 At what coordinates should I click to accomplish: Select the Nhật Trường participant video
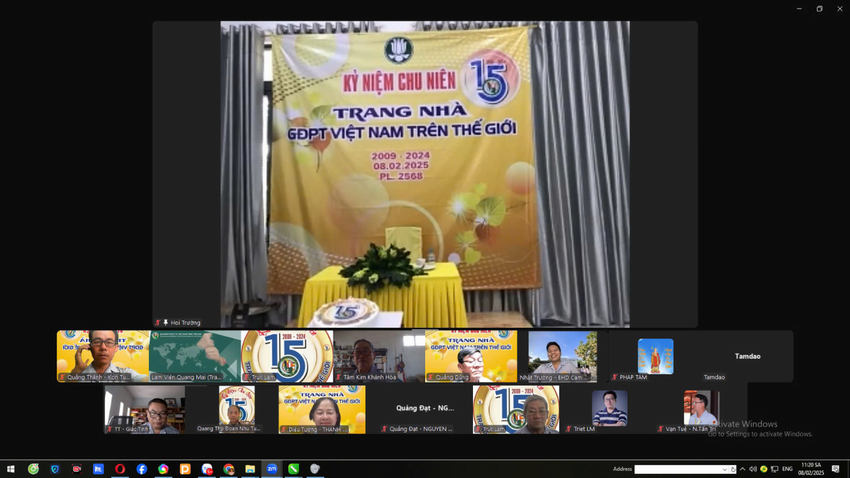563,356
